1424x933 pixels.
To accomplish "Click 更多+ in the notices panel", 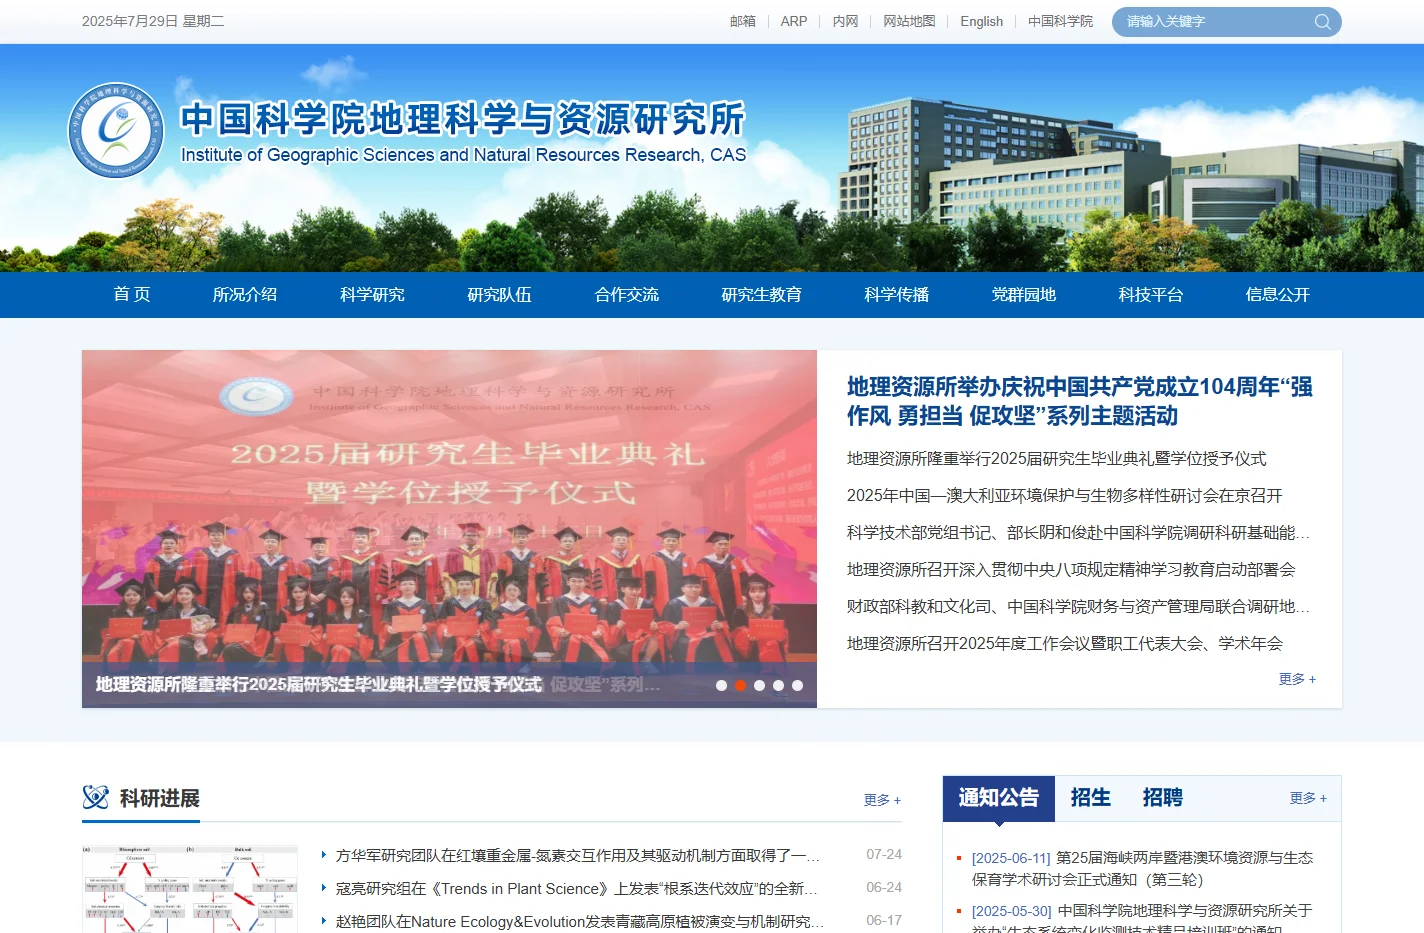I will point(1308,798).
